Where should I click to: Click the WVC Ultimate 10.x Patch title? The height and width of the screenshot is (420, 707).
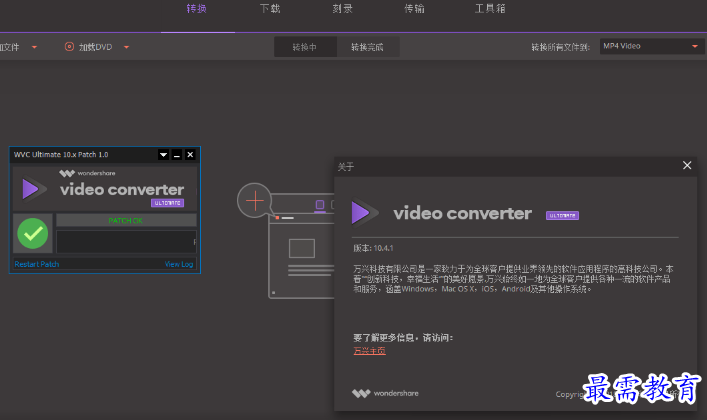point(61,155)
